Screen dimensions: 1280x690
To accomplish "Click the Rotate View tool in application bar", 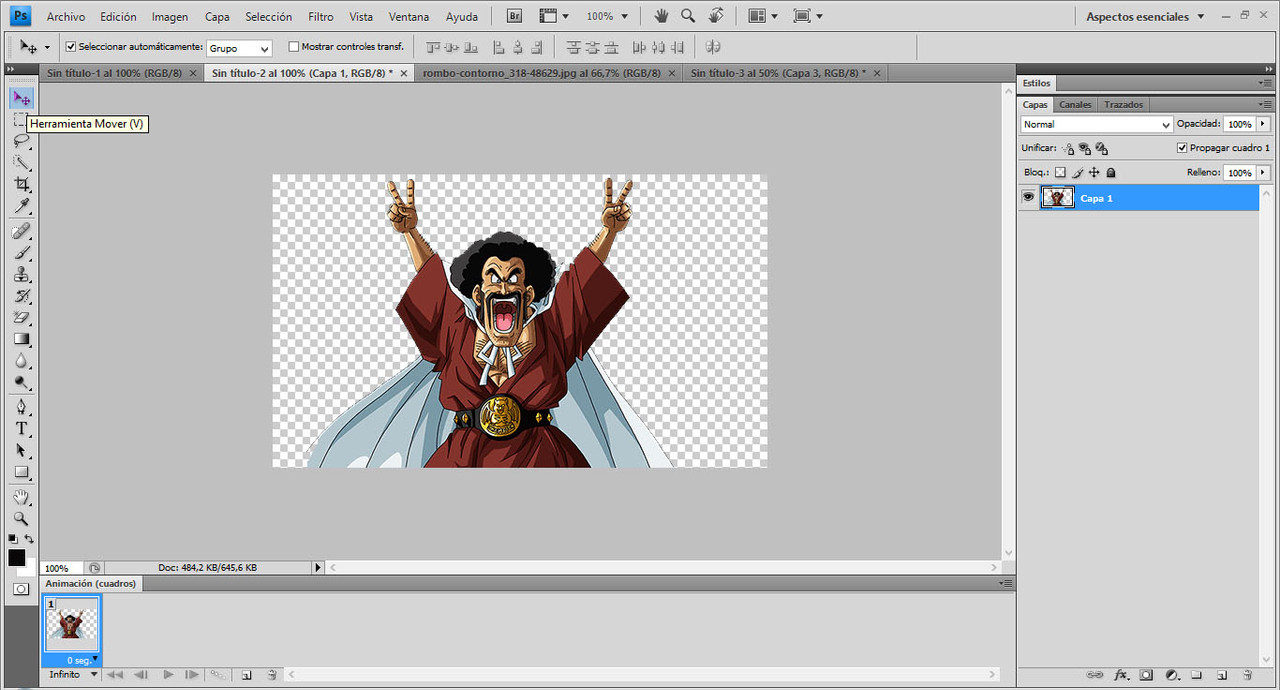I will [716, 16].
